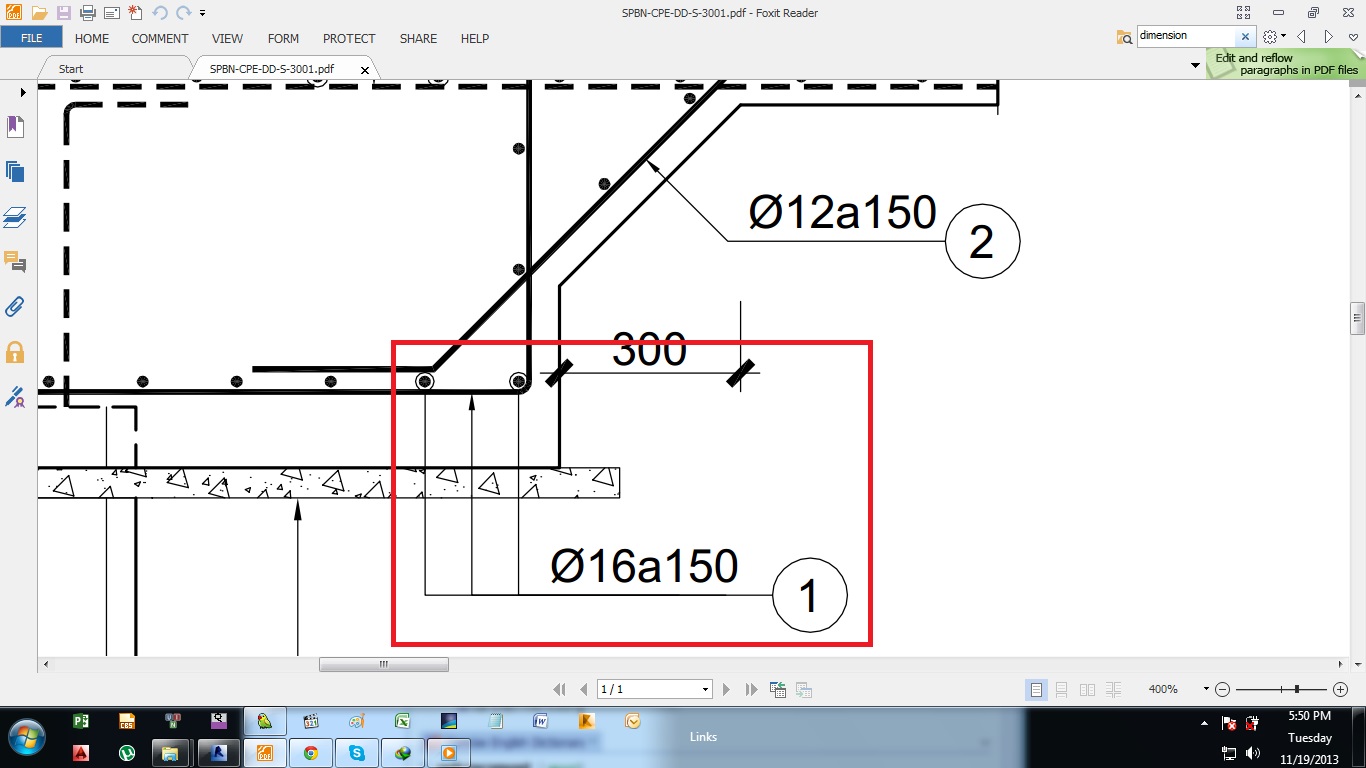Zoom out with the minus button

pyautogui.click(x=1222, y=689)
